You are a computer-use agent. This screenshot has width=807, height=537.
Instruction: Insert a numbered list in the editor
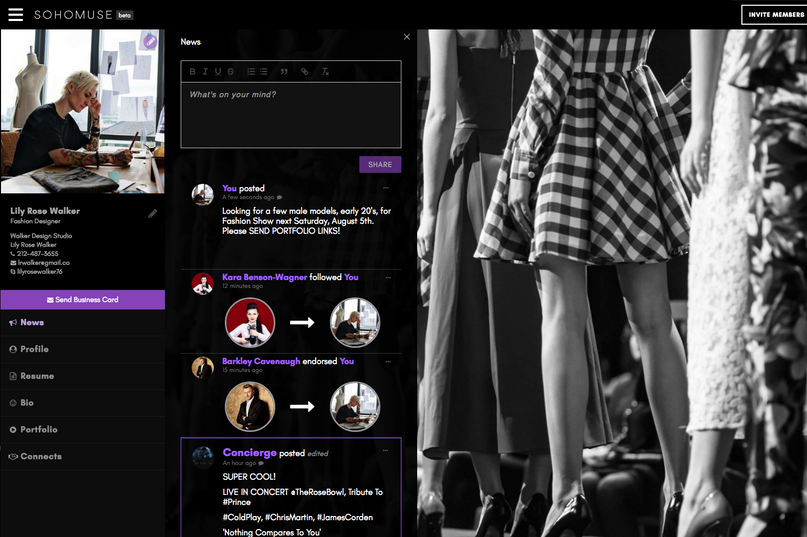[x=251, y=72]
